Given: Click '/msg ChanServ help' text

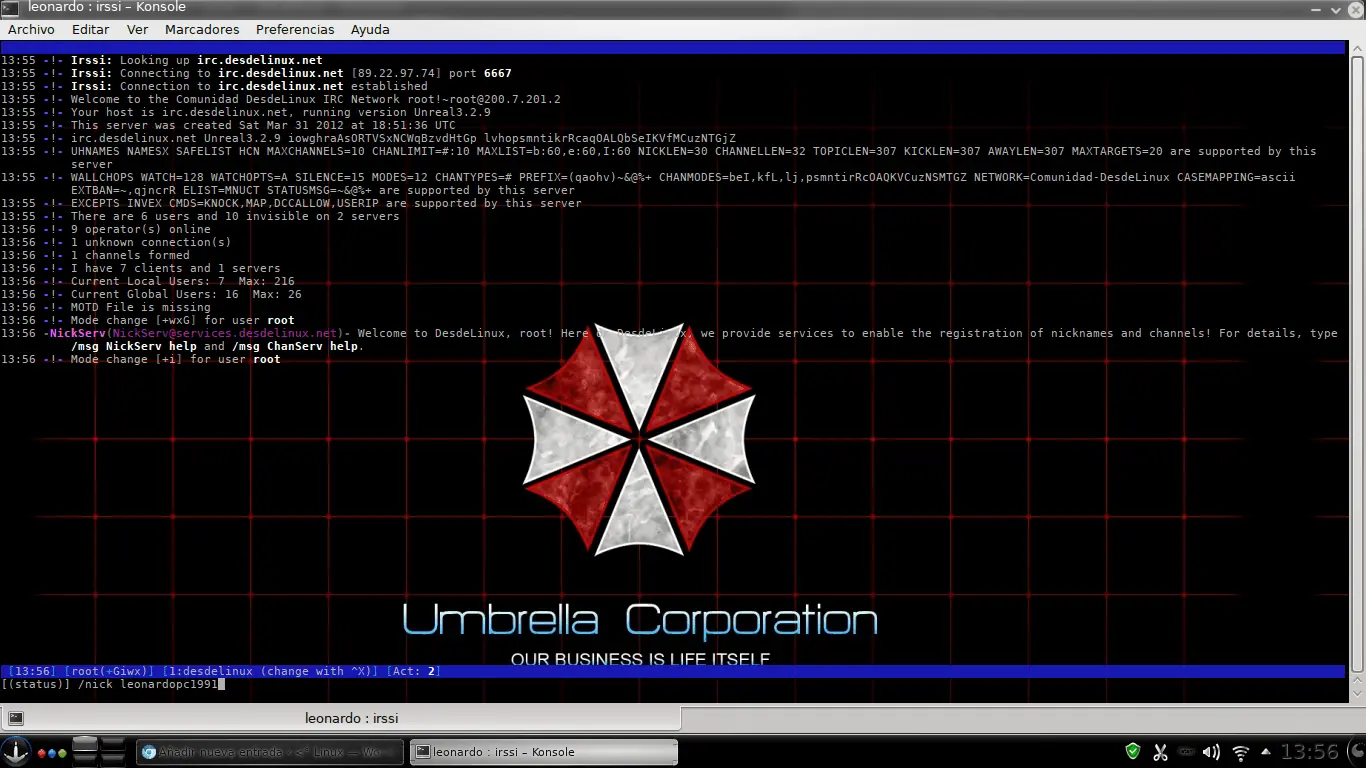Looking at the screenshot, I should pos(294,346).
